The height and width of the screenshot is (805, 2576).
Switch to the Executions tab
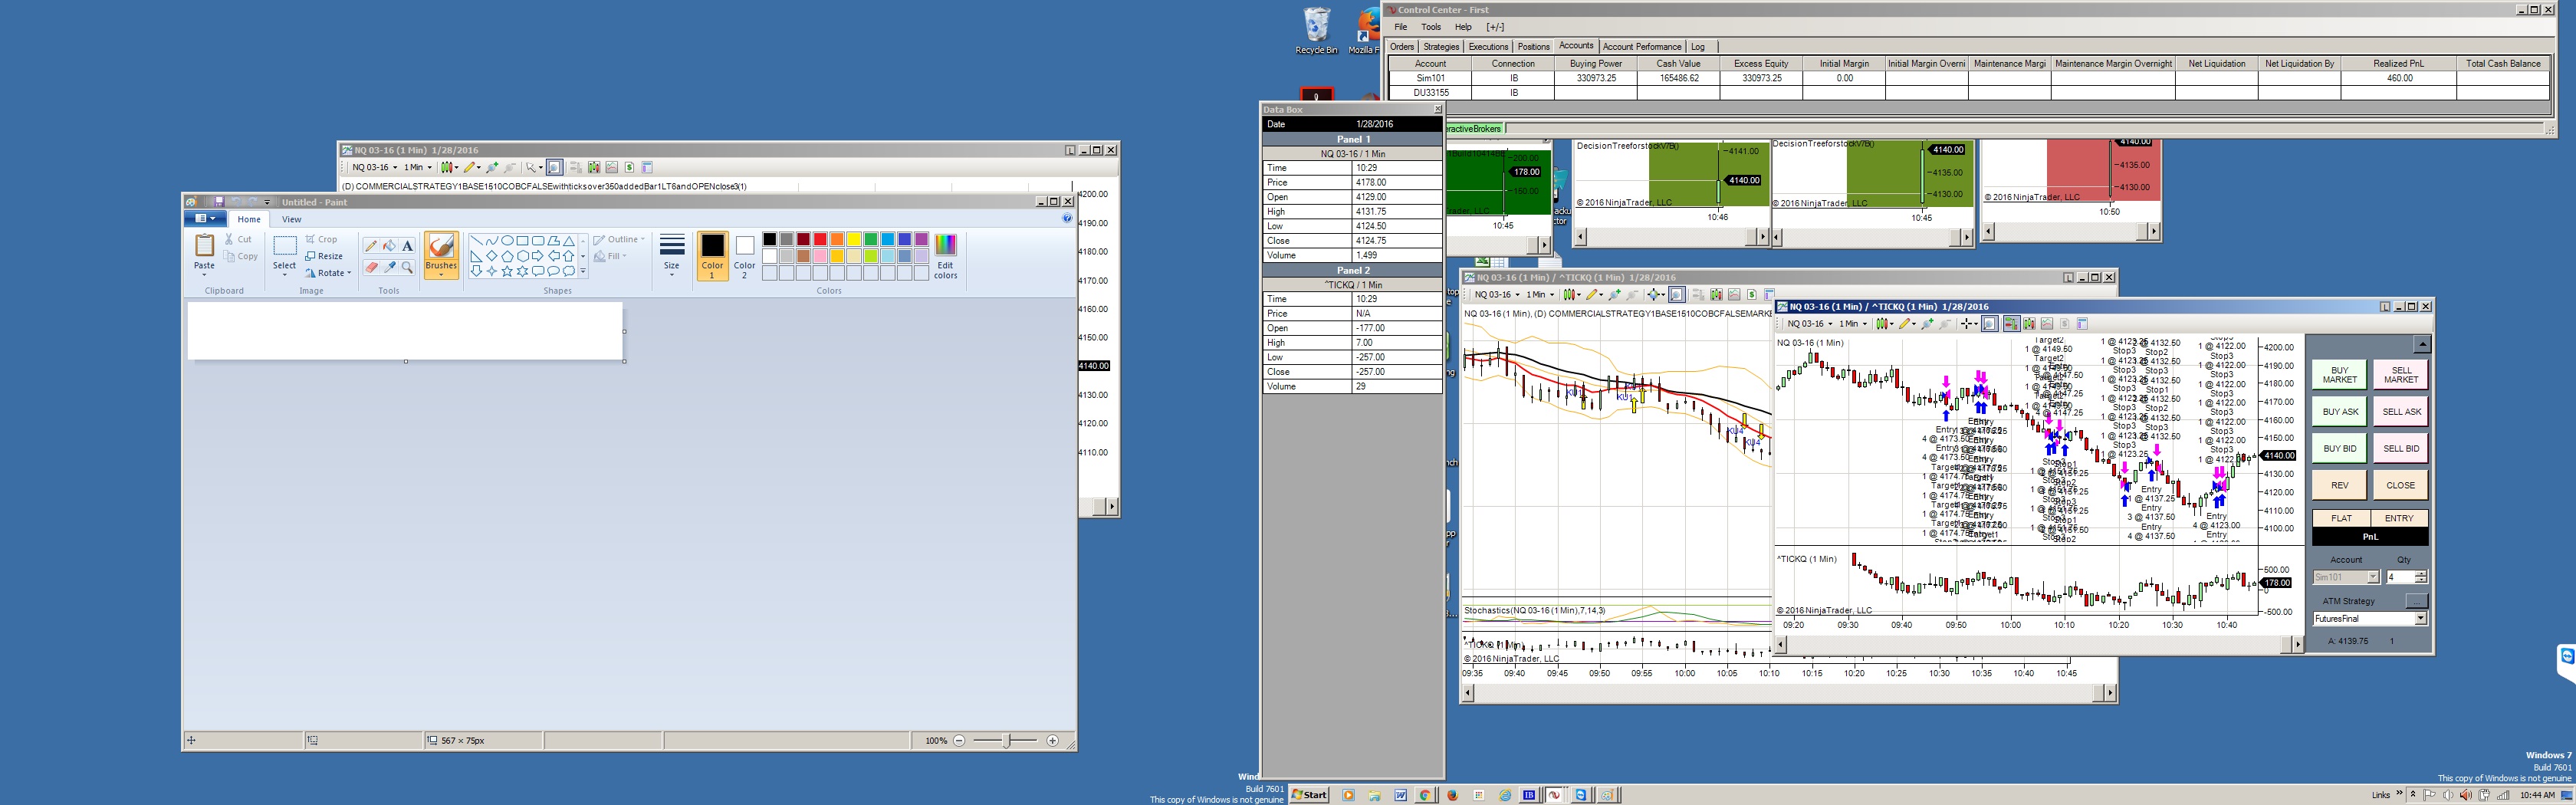1488,47
